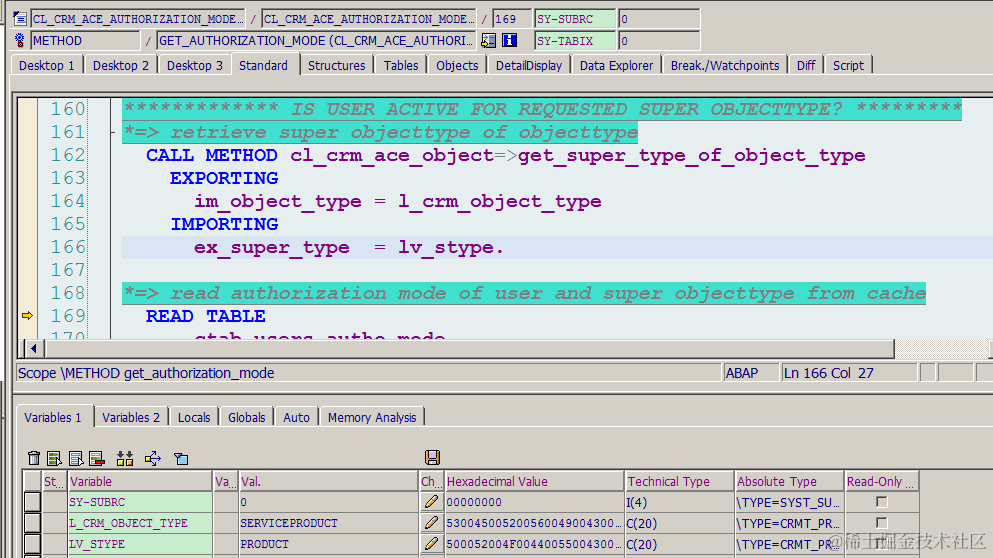Click the grey list icon in the variables toolbar
Viewport: 993px width, 558px height.
pos(76,458)
